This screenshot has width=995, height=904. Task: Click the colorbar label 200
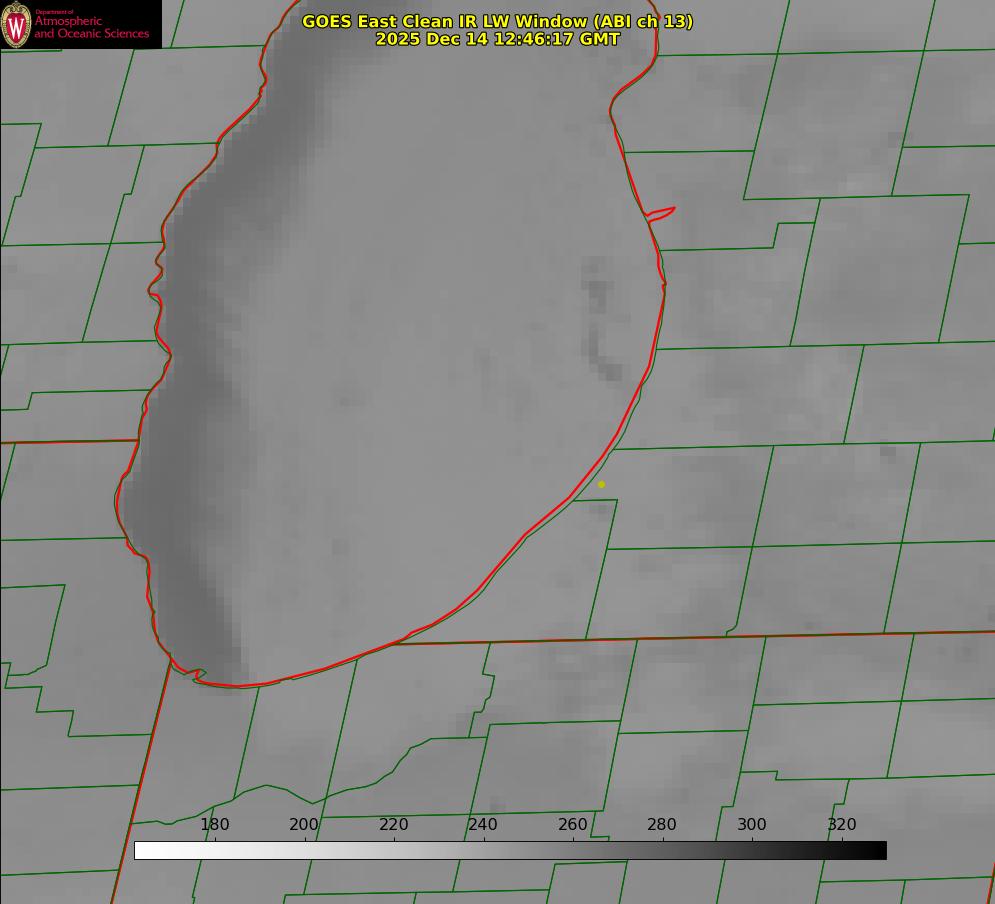pyautogui.click(x=304, y=824)
